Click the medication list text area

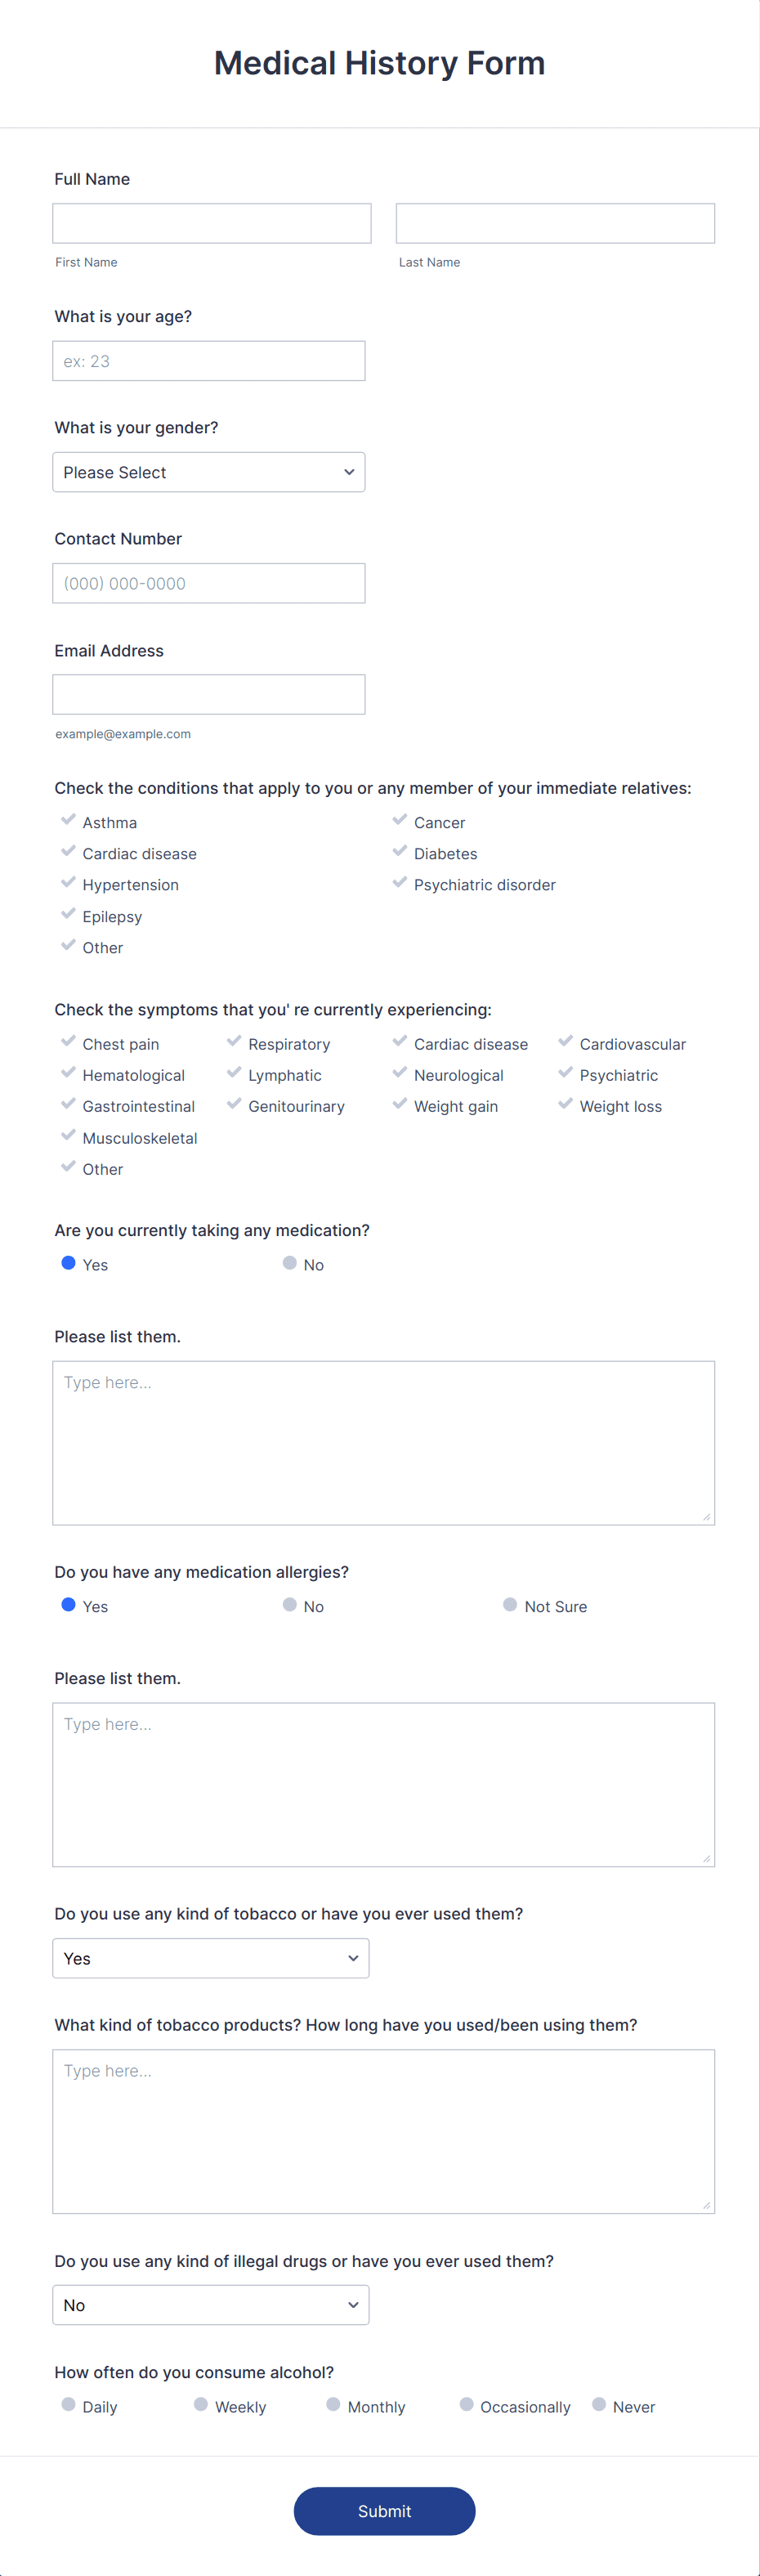(x=383, y=1440)
